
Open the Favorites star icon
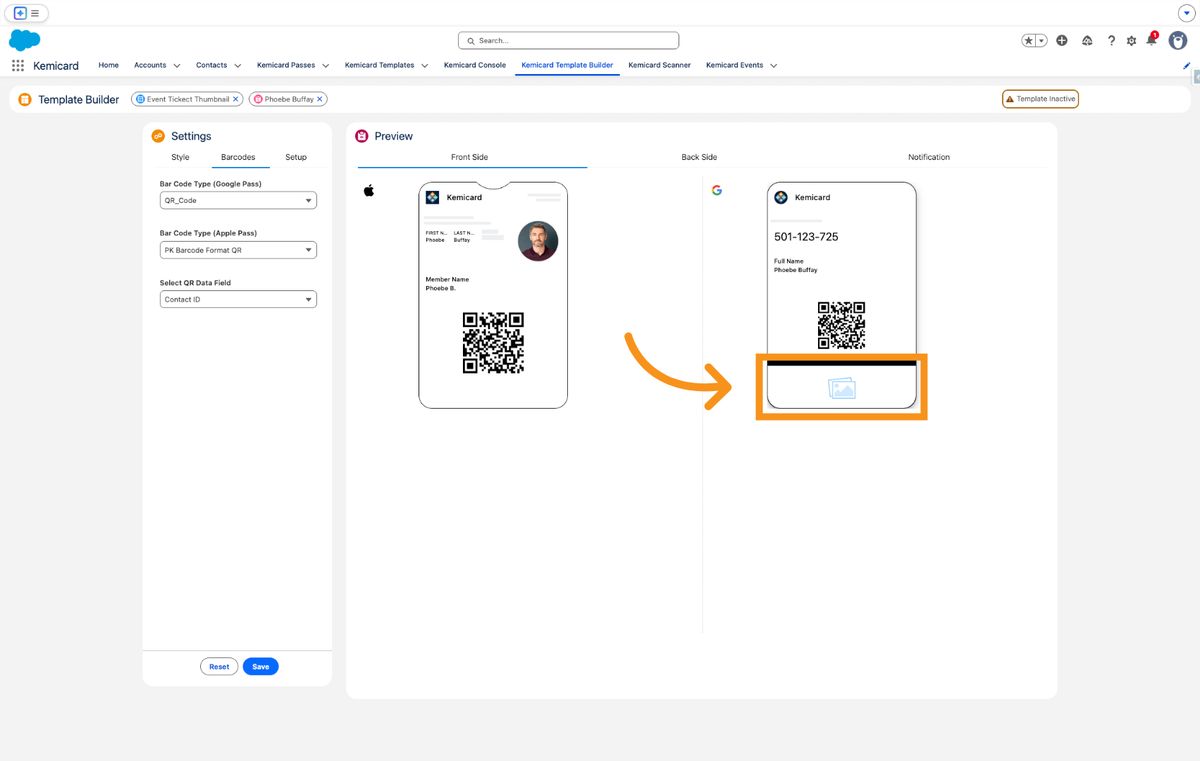point(1029,40)
